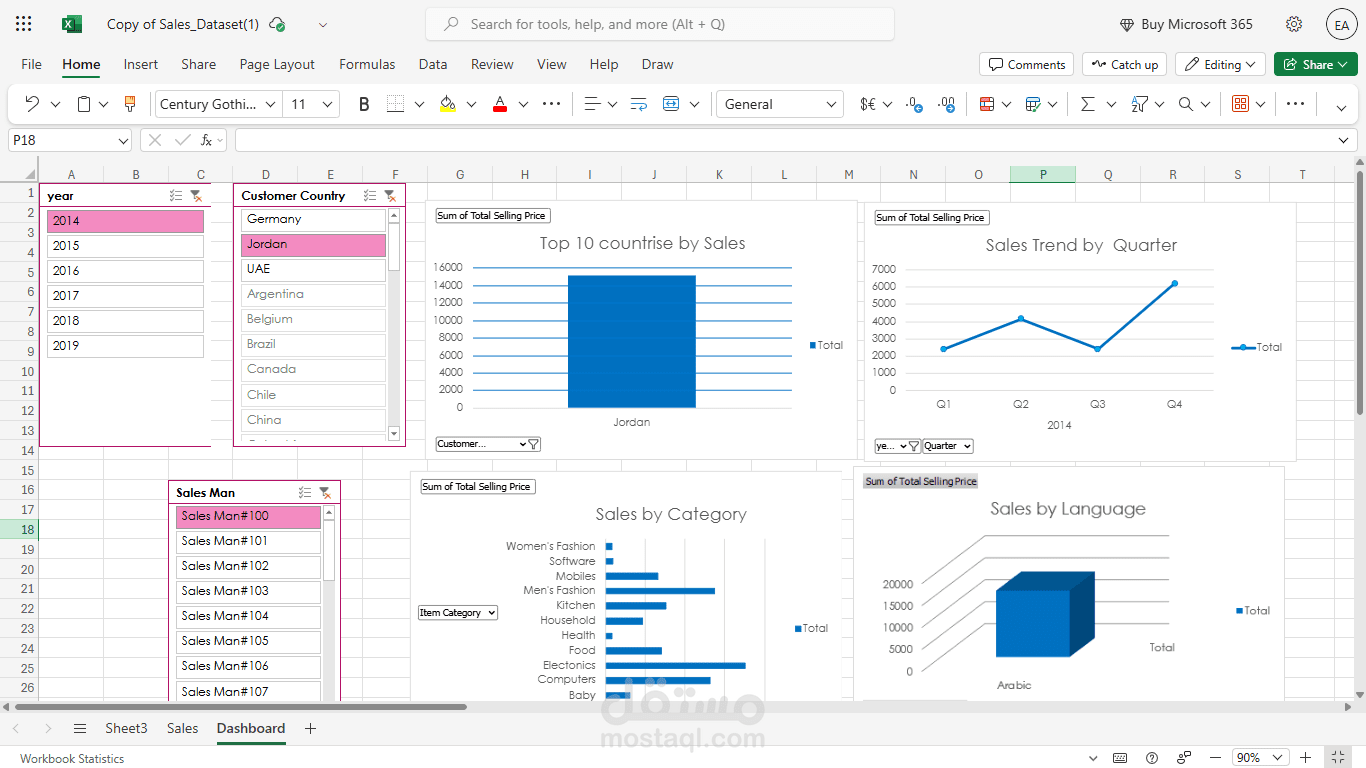
Task: Click the Catch up button
Action: click(x=1124, y=64)
